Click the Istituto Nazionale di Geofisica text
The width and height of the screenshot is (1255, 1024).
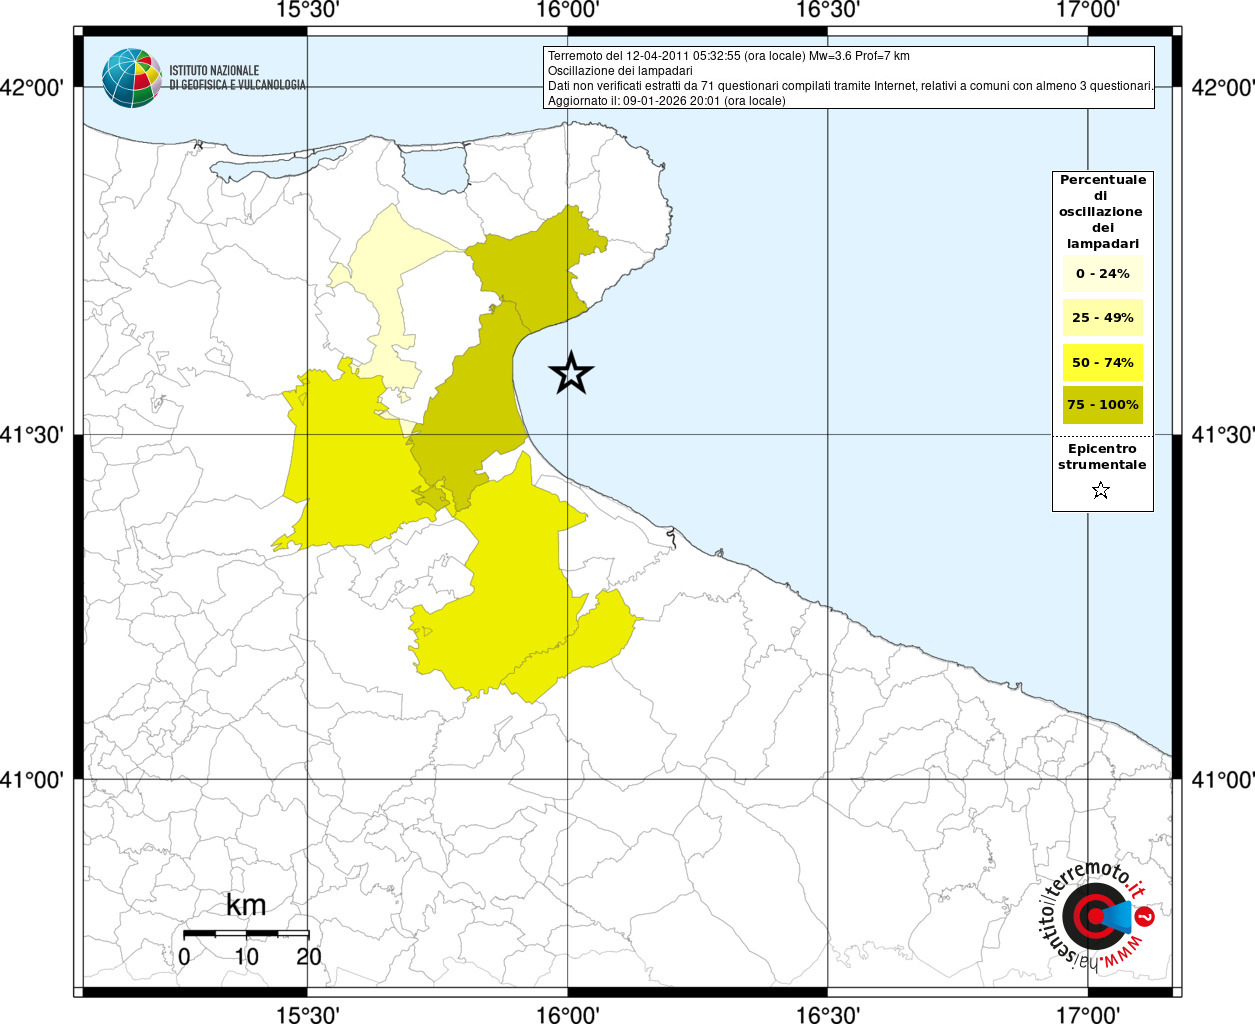tap(237, 78)
